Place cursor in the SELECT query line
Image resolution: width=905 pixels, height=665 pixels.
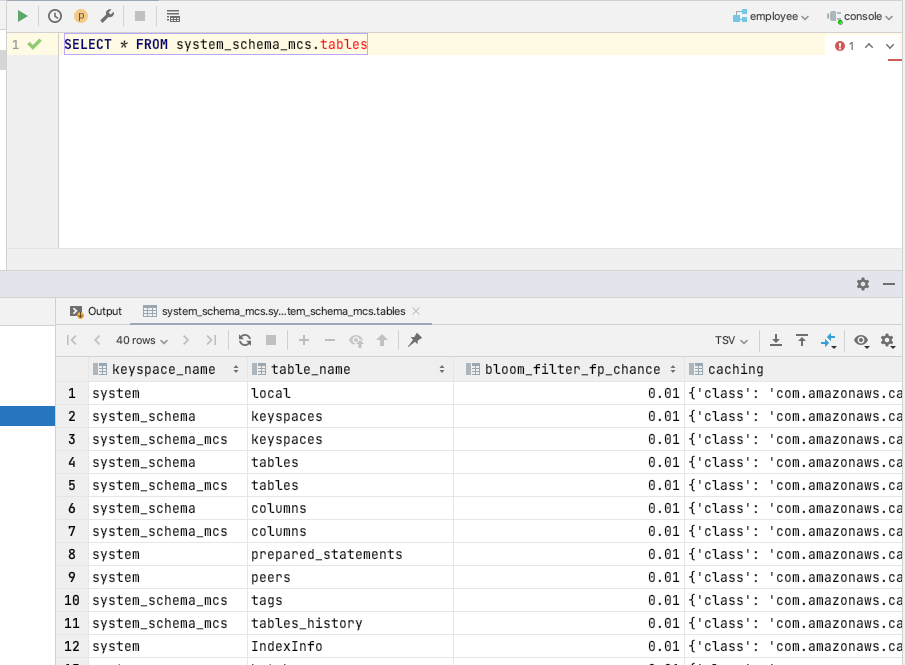[215, 44]
